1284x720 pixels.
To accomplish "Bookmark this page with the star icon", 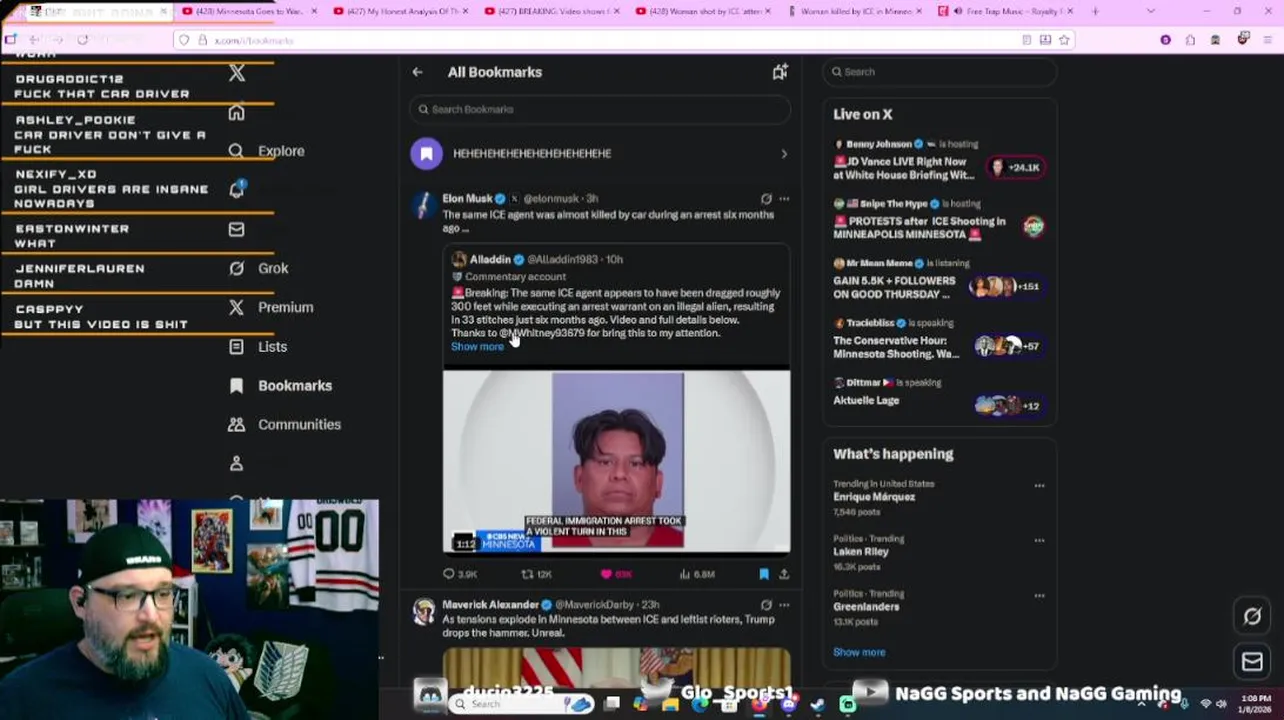I will click(1064, 40).
